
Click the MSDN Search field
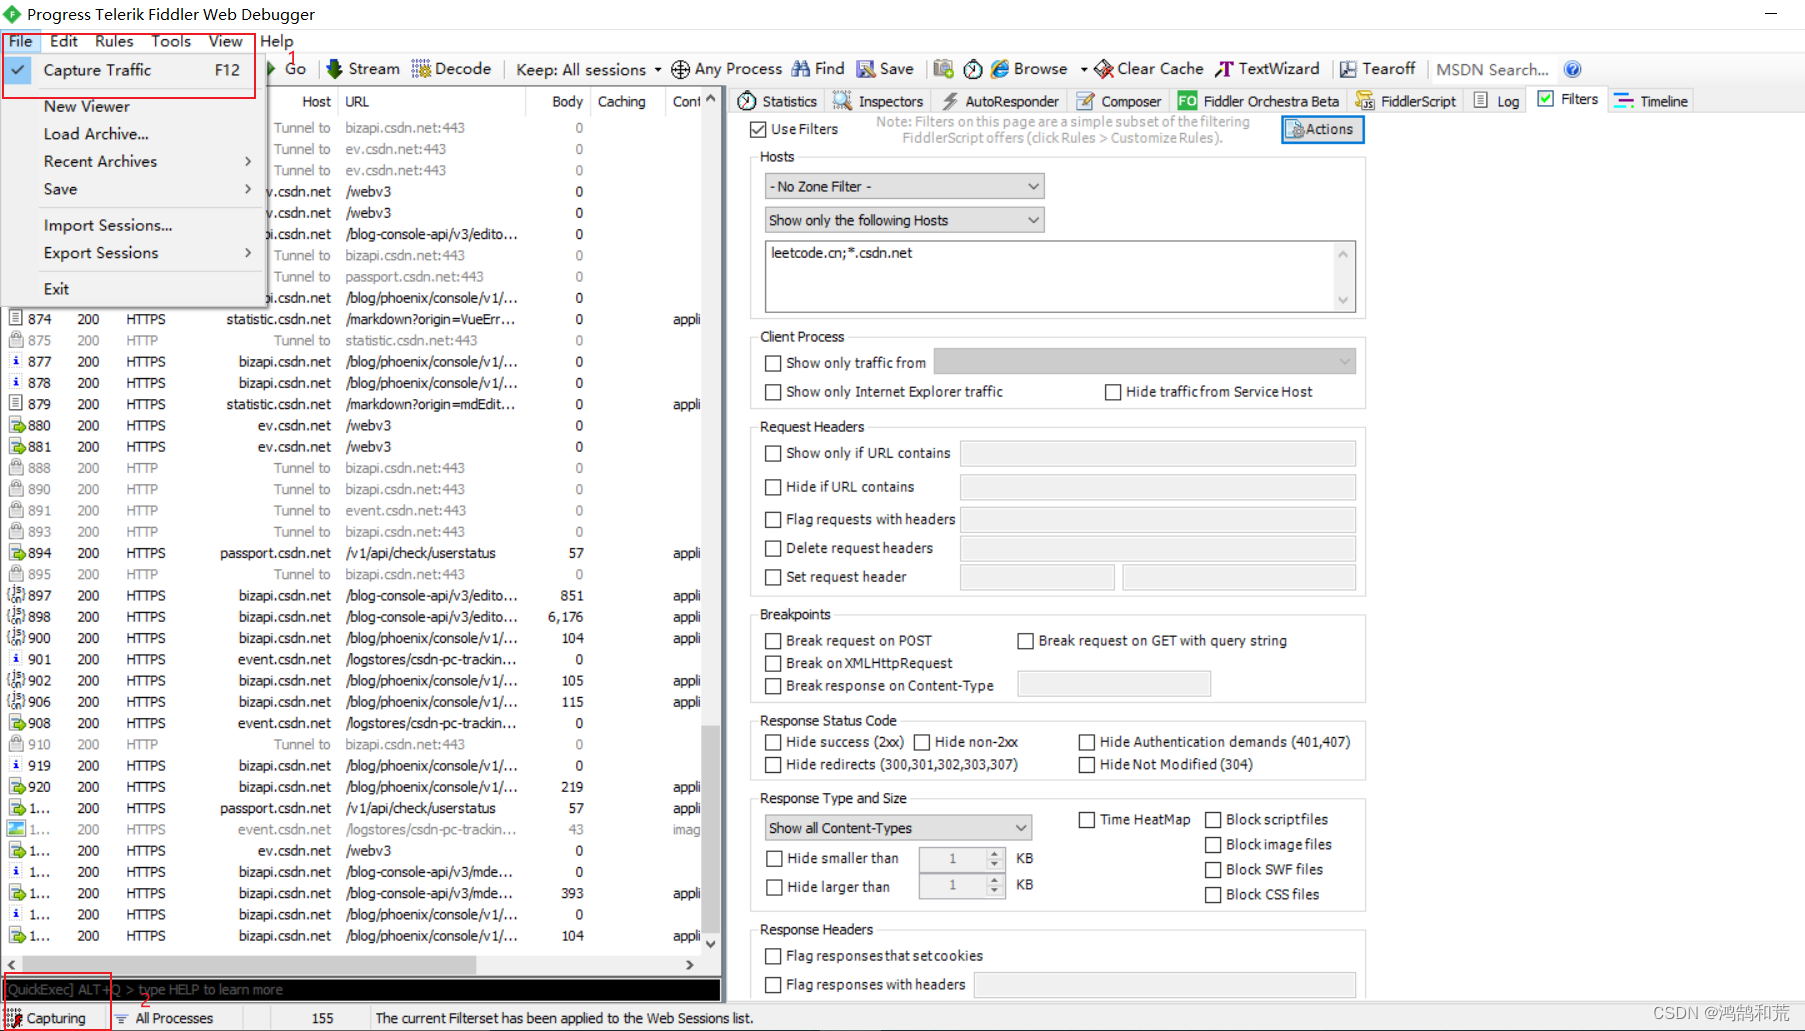(1492, 69)
